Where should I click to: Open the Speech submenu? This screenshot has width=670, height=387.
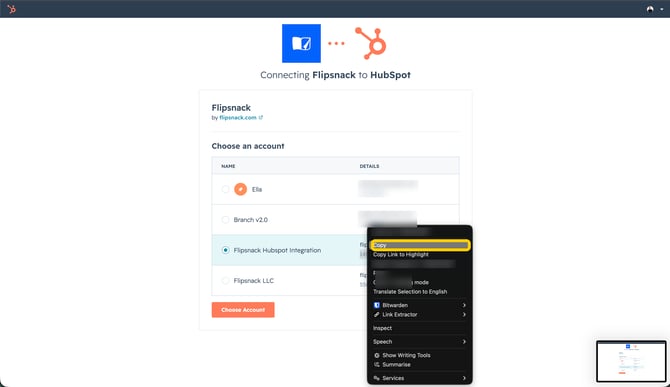pyautogui.click(x=420, y=342)
